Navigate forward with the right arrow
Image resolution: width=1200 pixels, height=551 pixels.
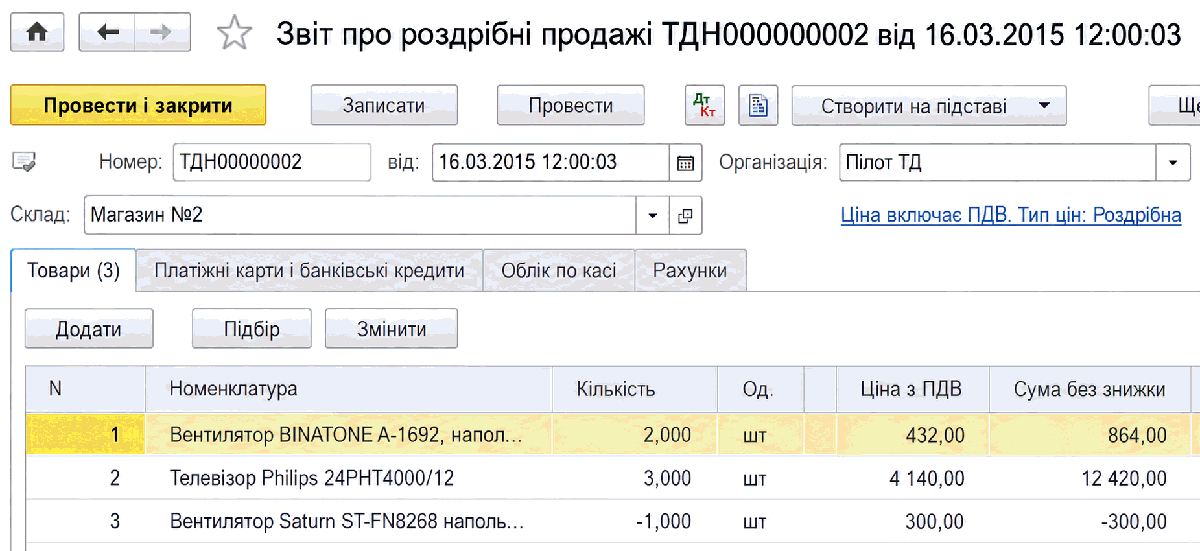pos(162,33)
